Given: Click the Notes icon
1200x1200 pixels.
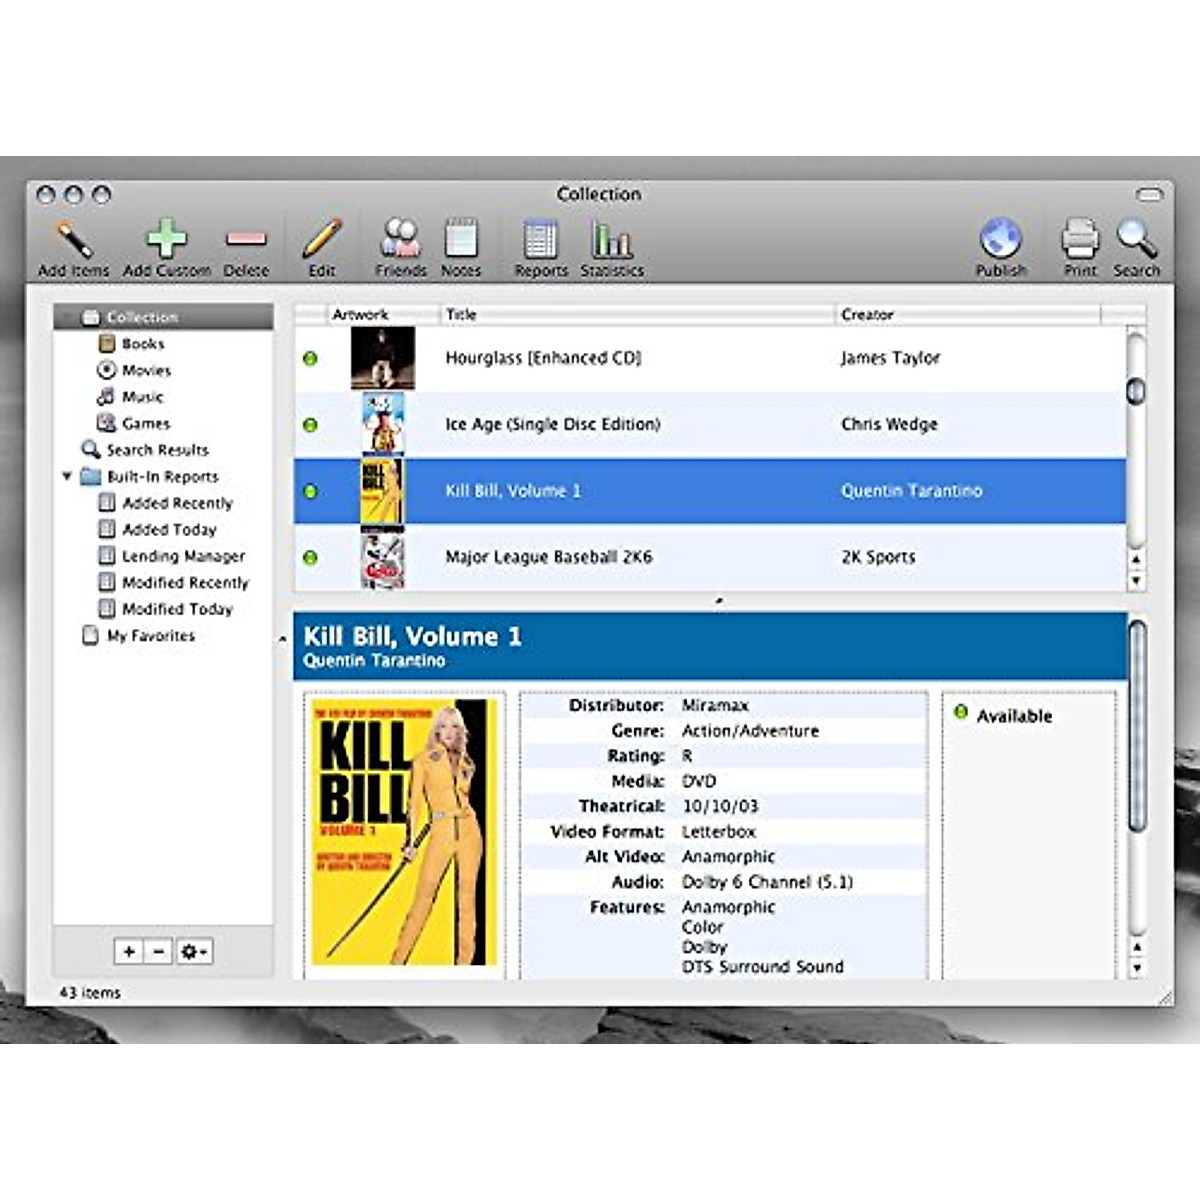Looking at the screenshot, I should (x=461, y=240).
